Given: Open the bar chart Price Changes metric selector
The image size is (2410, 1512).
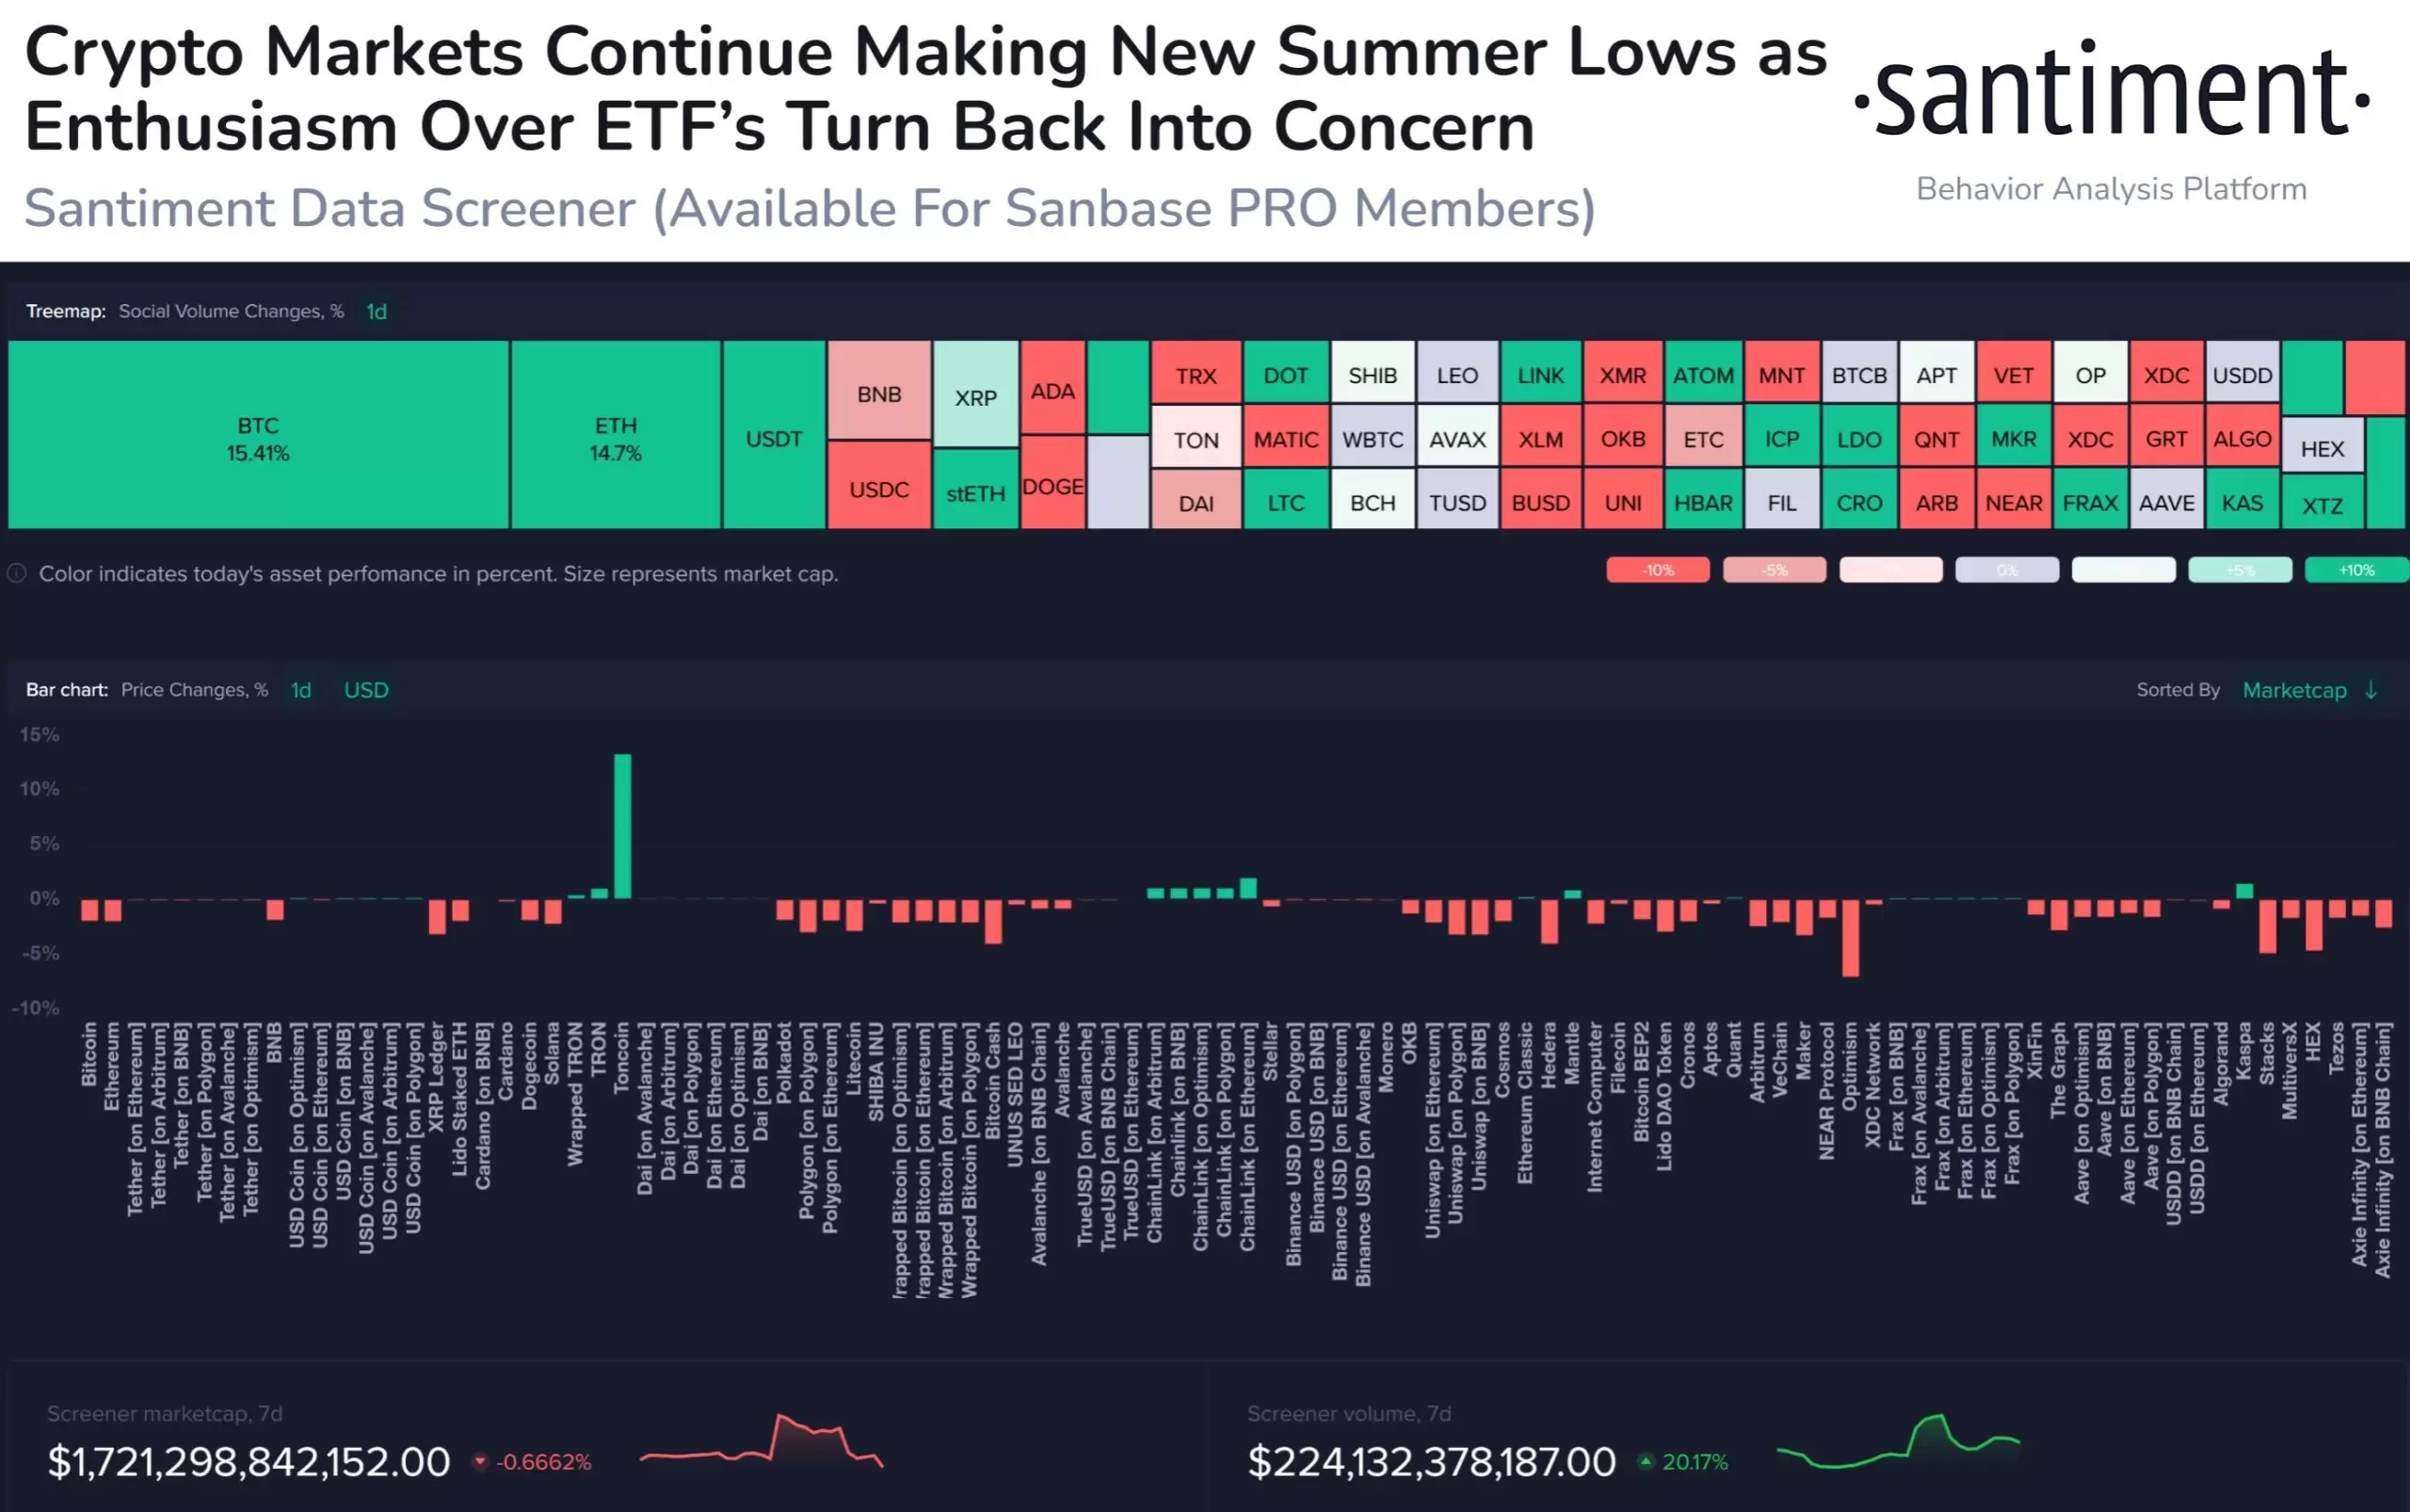Looking at the screenshot, I should (194, 690).
